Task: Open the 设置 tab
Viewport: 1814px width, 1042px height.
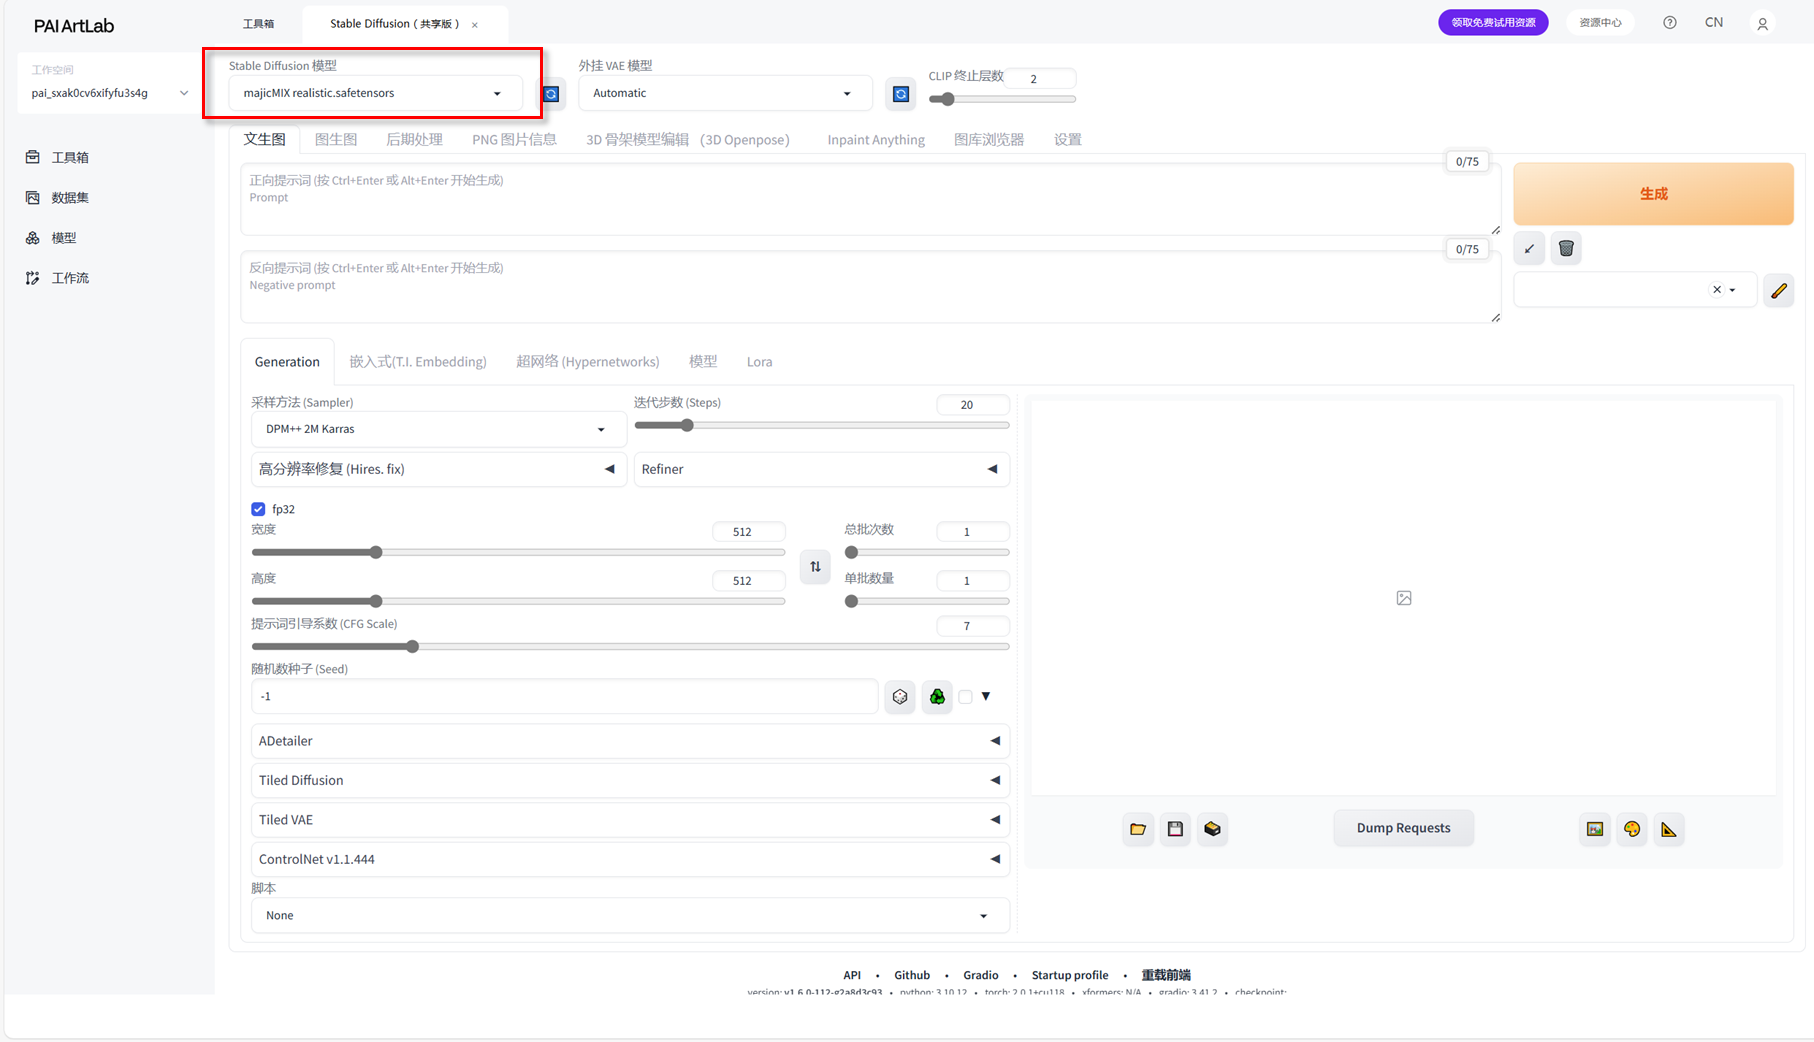Action: coord(1068,140)
